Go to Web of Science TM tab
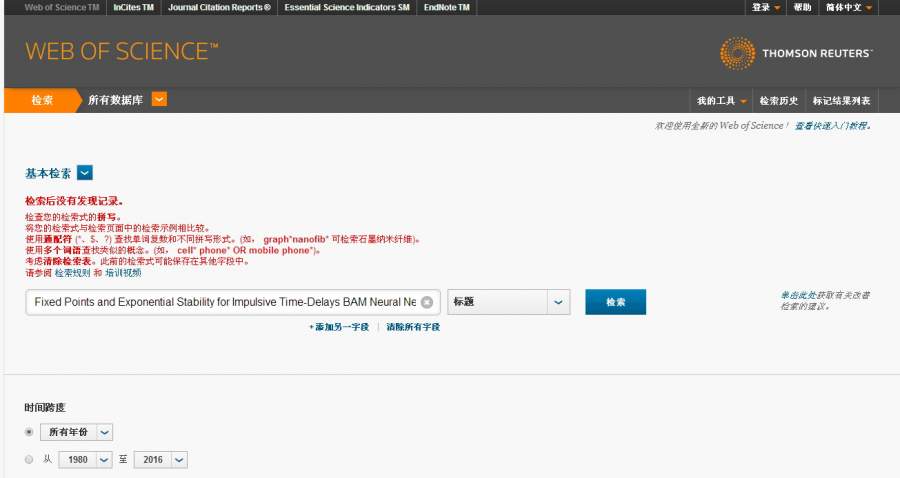Image resolution: width=900 pixels, height=478 pixels. click(x=62, y=7)
